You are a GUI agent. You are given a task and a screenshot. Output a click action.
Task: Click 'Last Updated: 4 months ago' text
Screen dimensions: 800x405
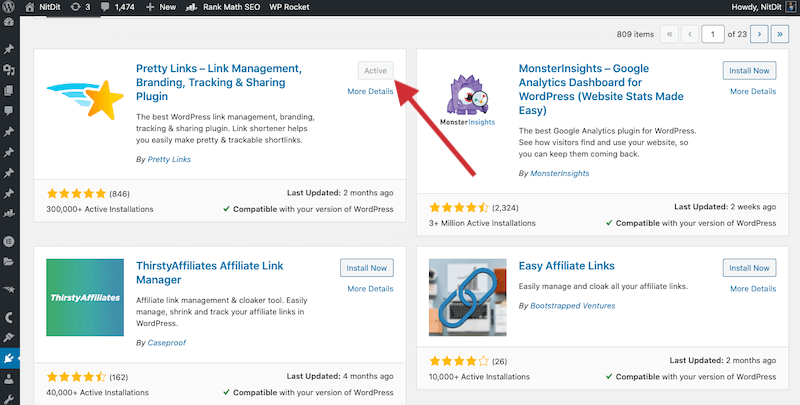click(x=340, y=376)
